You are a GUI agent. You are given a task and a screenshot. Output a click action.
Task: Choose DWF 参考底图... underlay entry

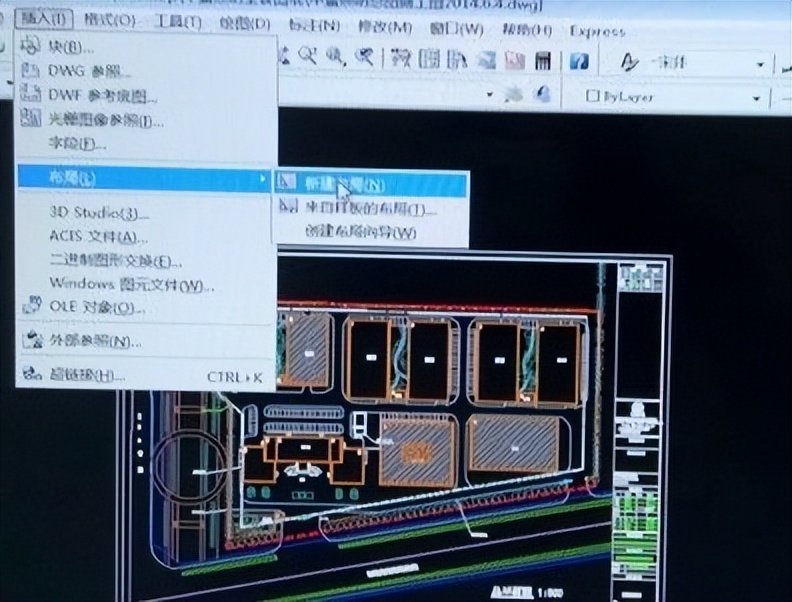[x=146, y=95]
